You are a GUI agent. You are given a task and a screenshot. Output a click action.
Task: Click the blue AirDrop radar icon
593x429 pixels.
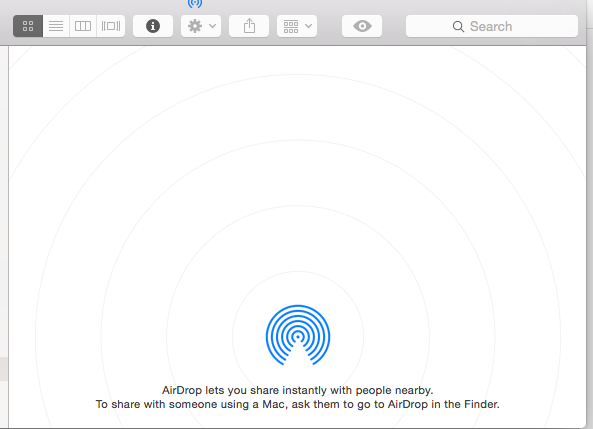(298, 335)
